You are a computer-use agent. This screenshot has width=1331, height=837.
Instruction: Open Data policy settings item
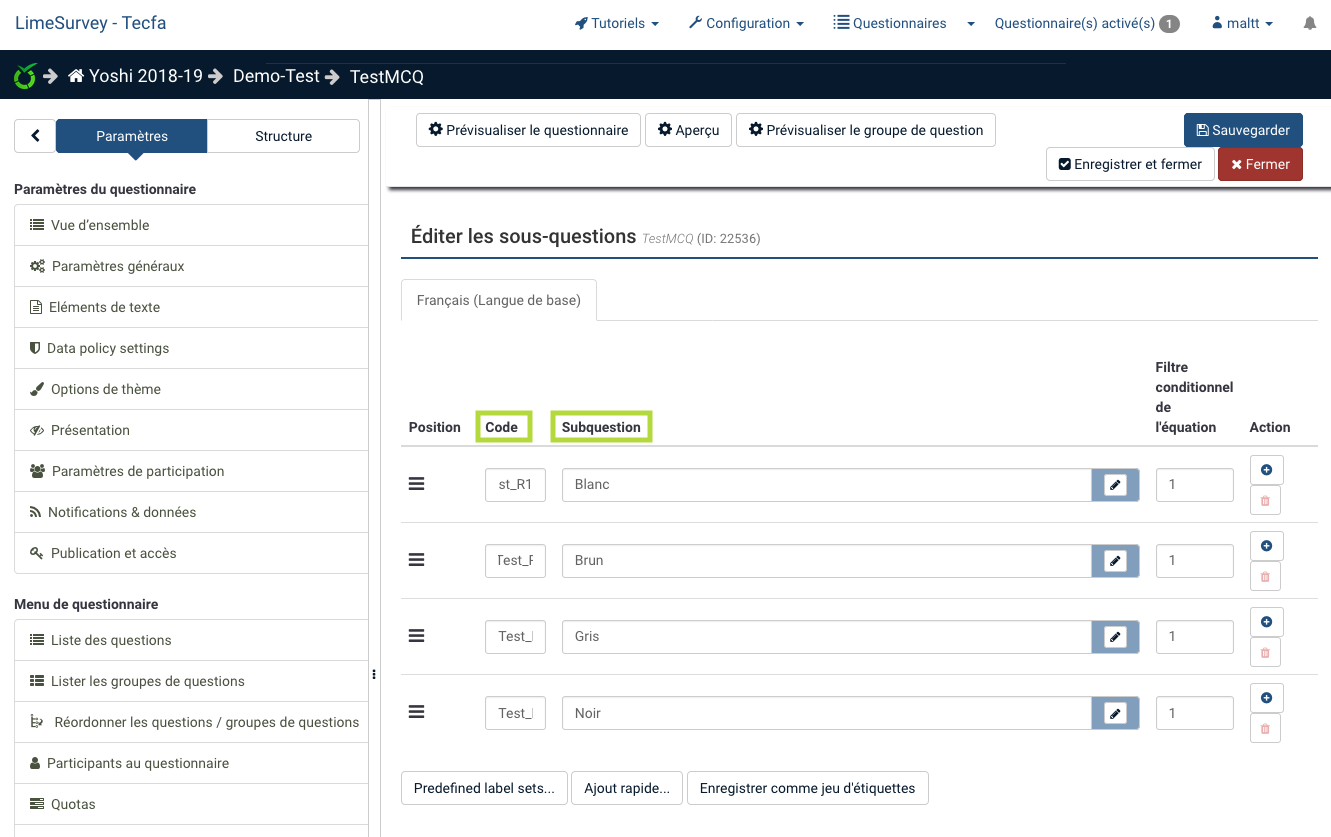(191, 348)
